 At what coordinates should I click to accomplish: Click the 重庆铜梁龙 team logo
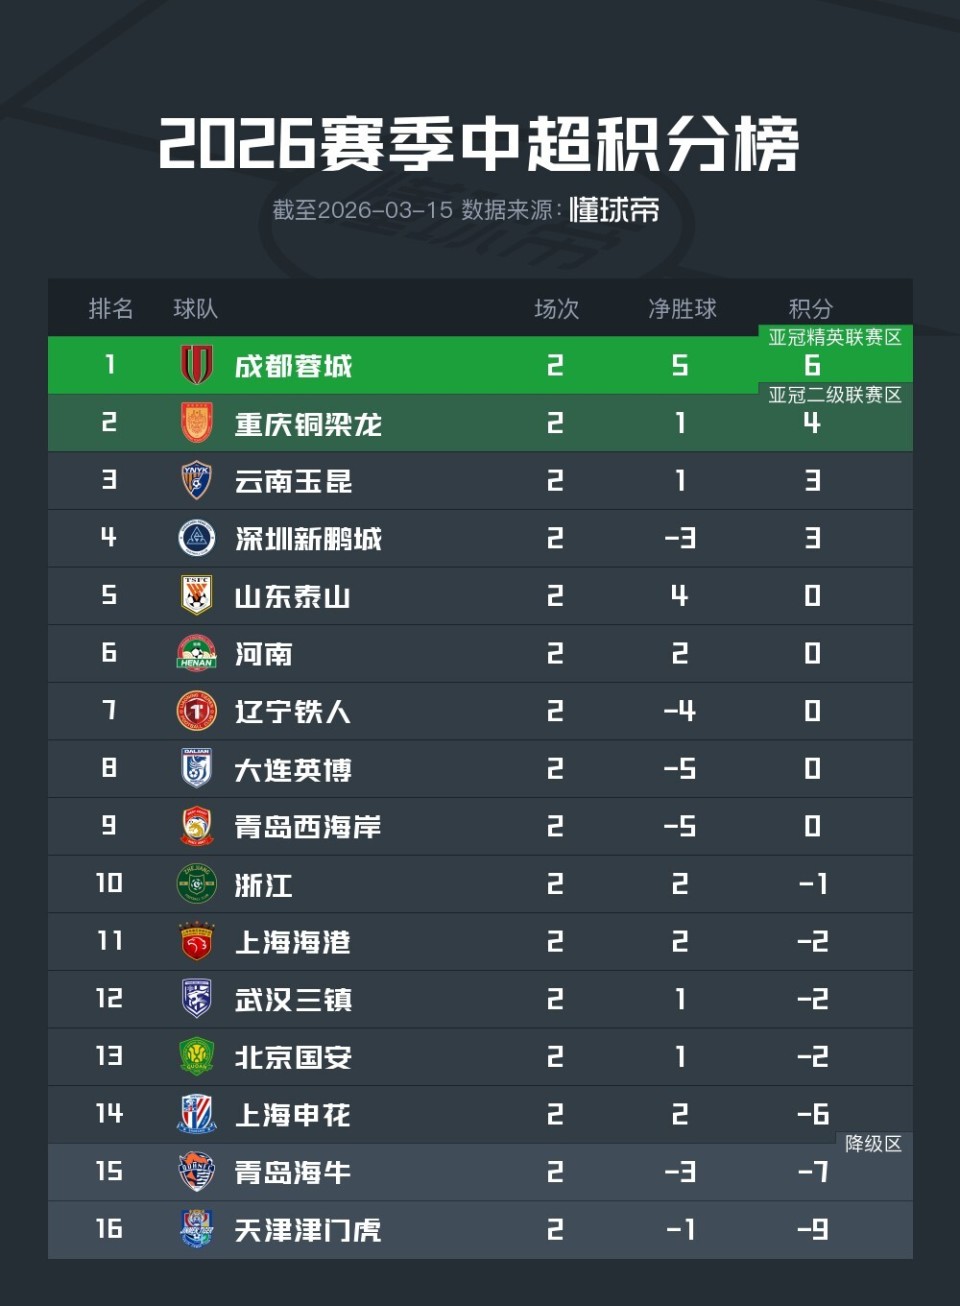196,423
